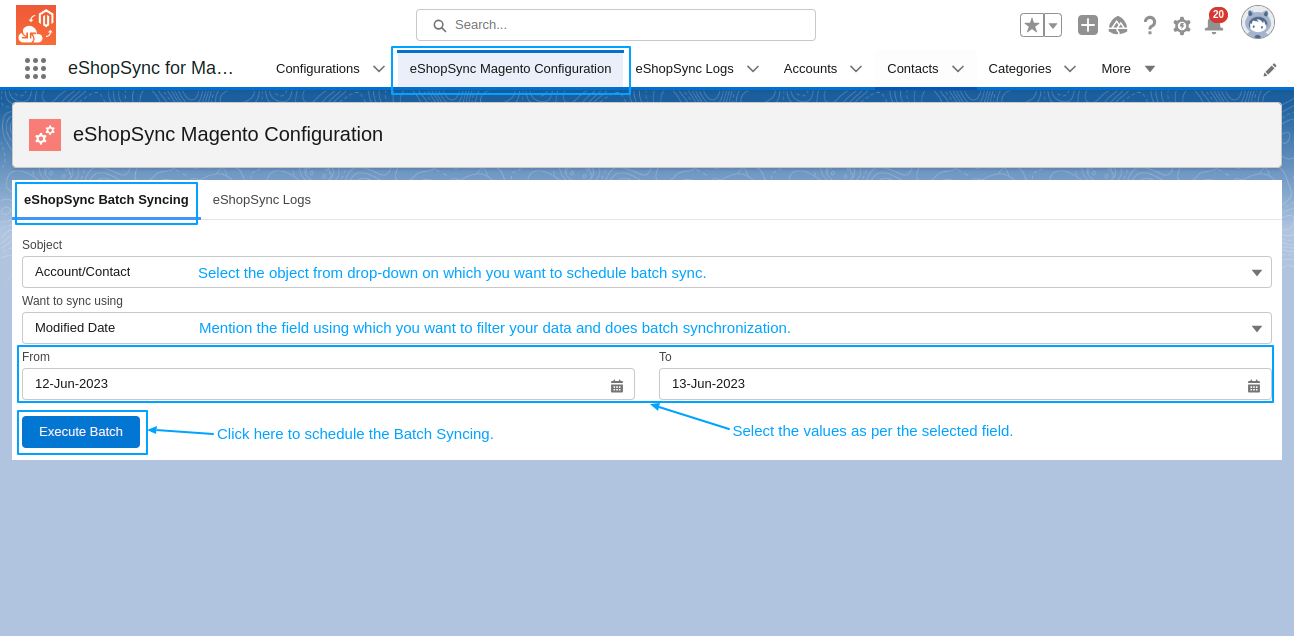This screenshot has height=636, width=1294.
Task: Switch to the eShopSync Logs subtab
Action: [262, 200]
